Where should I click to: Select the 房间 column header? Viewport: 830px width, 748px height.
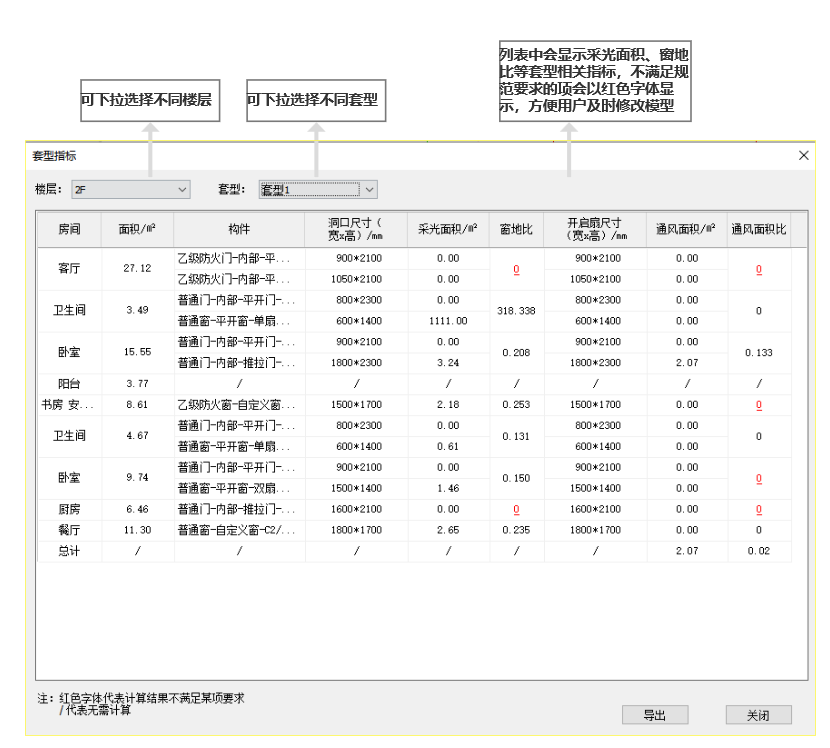click(70, 229)
